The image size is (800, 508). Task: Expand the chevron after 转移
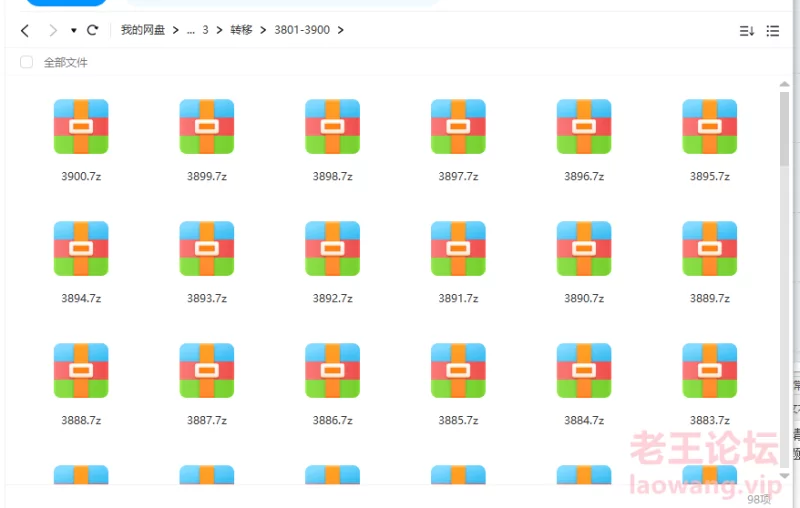(x=263, y=30)
